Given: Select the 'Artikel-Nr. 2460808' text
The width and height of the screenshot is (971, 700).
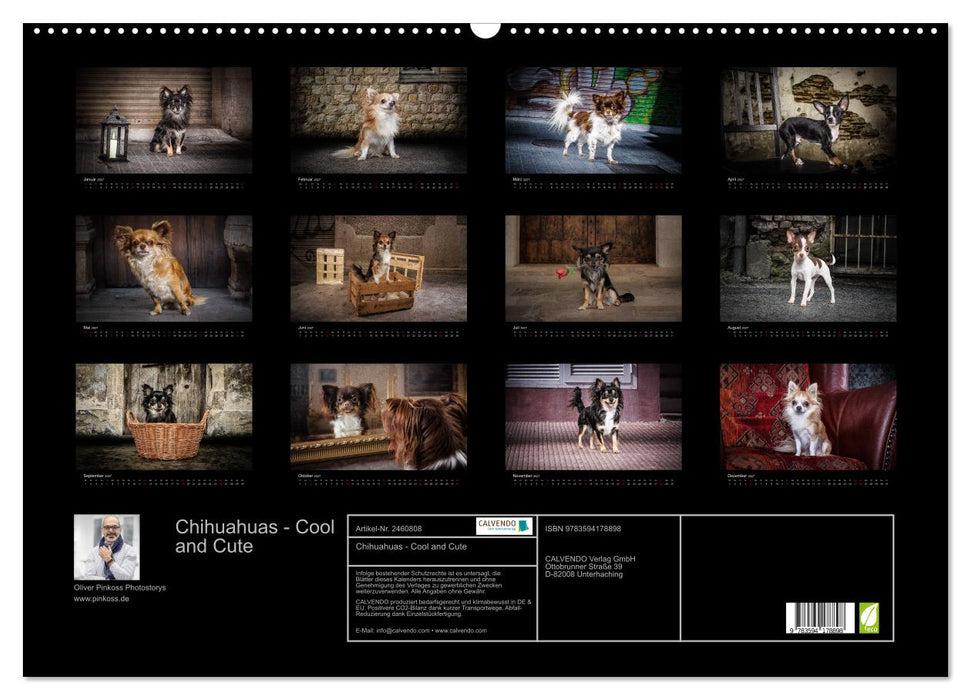Looking at the screenshot, I should [388, 529].
